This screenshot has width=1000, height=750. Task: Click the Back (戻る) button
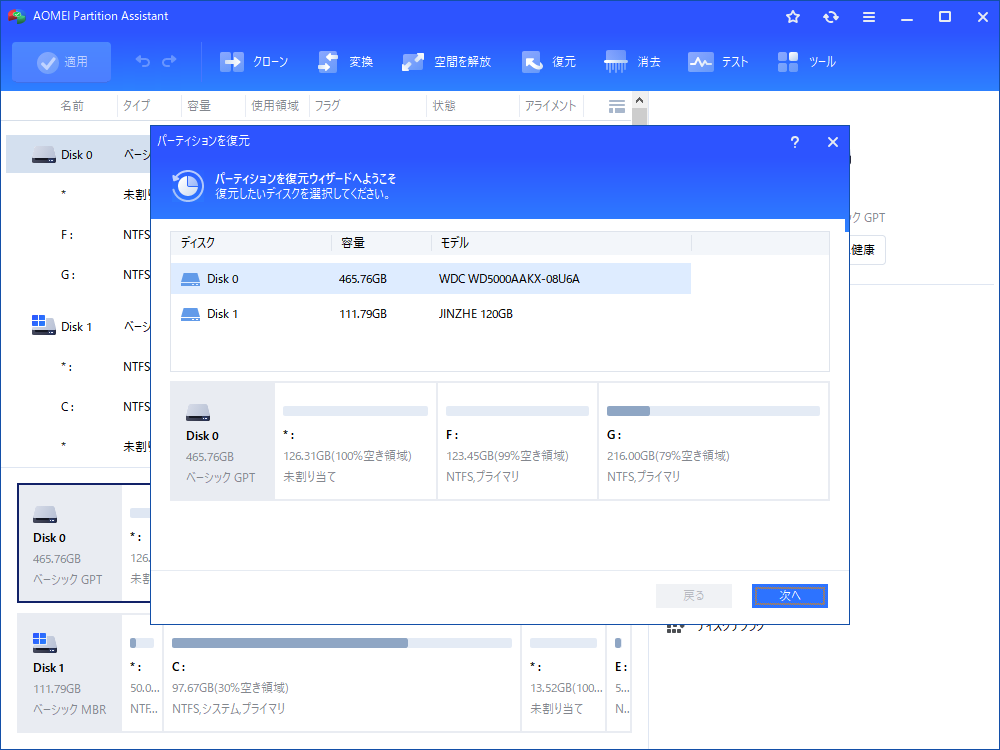coord(693,596)
